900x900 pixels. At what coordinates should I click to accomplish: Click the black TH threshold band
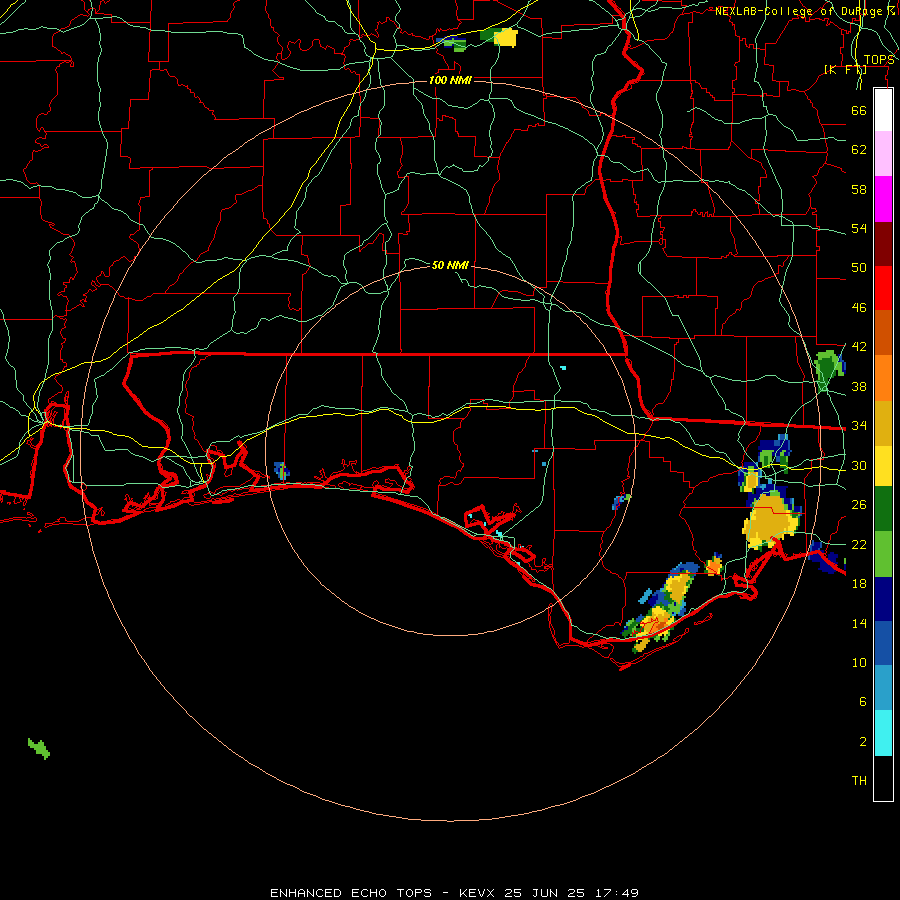click(x=883, y=778)
